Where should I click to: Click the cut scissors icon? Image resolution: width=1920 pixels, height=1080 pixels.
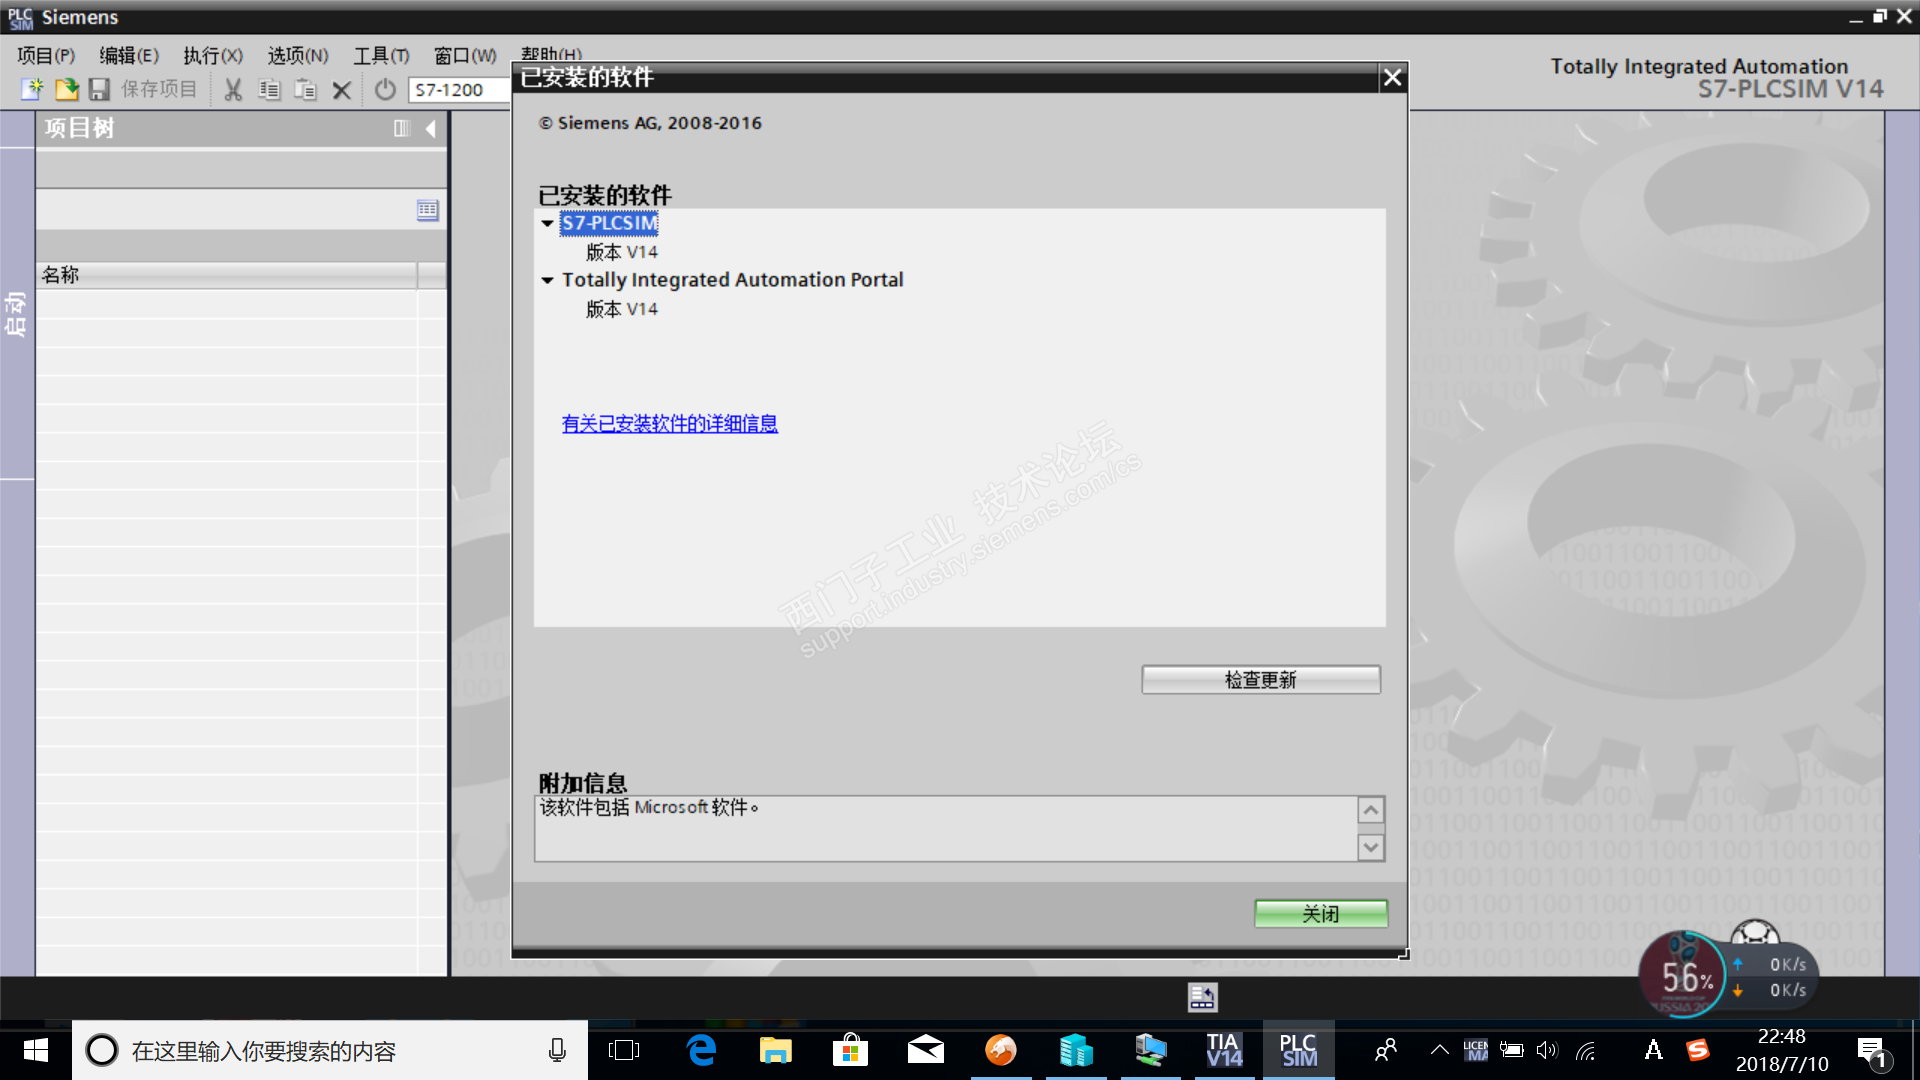coord(233,90)
